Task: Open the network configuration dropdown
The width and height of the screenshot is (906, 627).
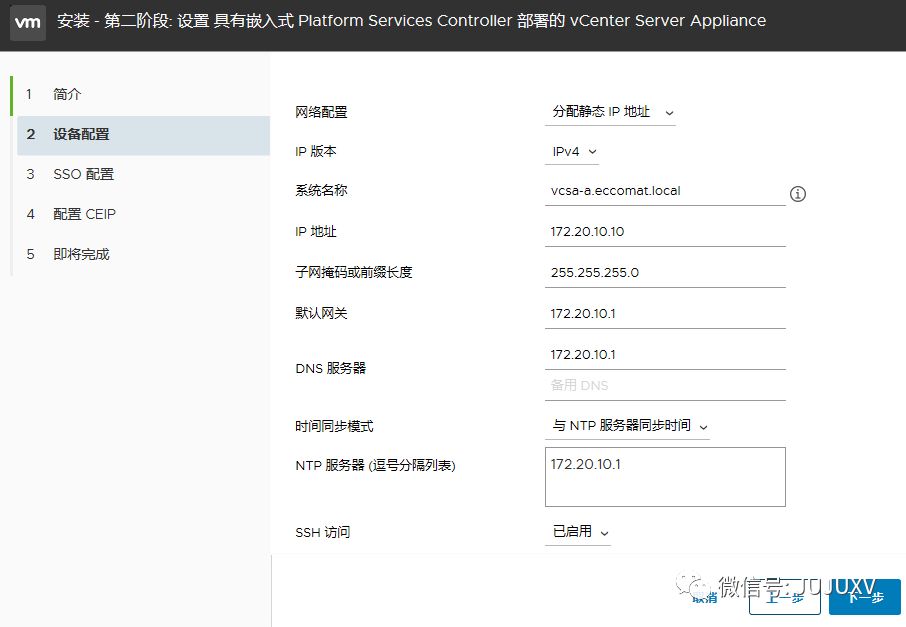Action: (611, 112)
